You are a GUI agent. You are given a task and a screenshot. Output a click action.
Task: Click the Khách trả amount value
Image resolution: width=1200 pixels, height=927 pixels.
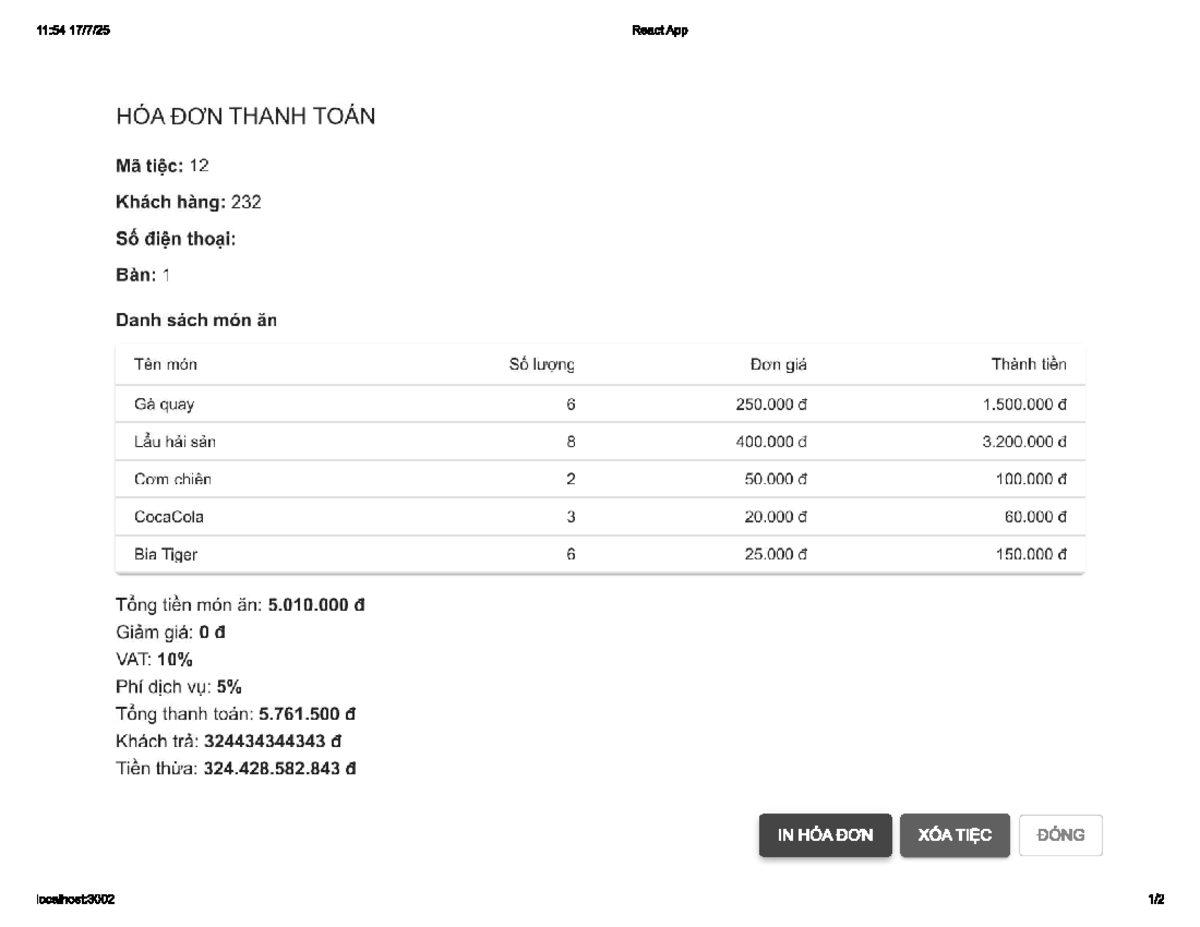pyautogui.click(x=273, y=741)
